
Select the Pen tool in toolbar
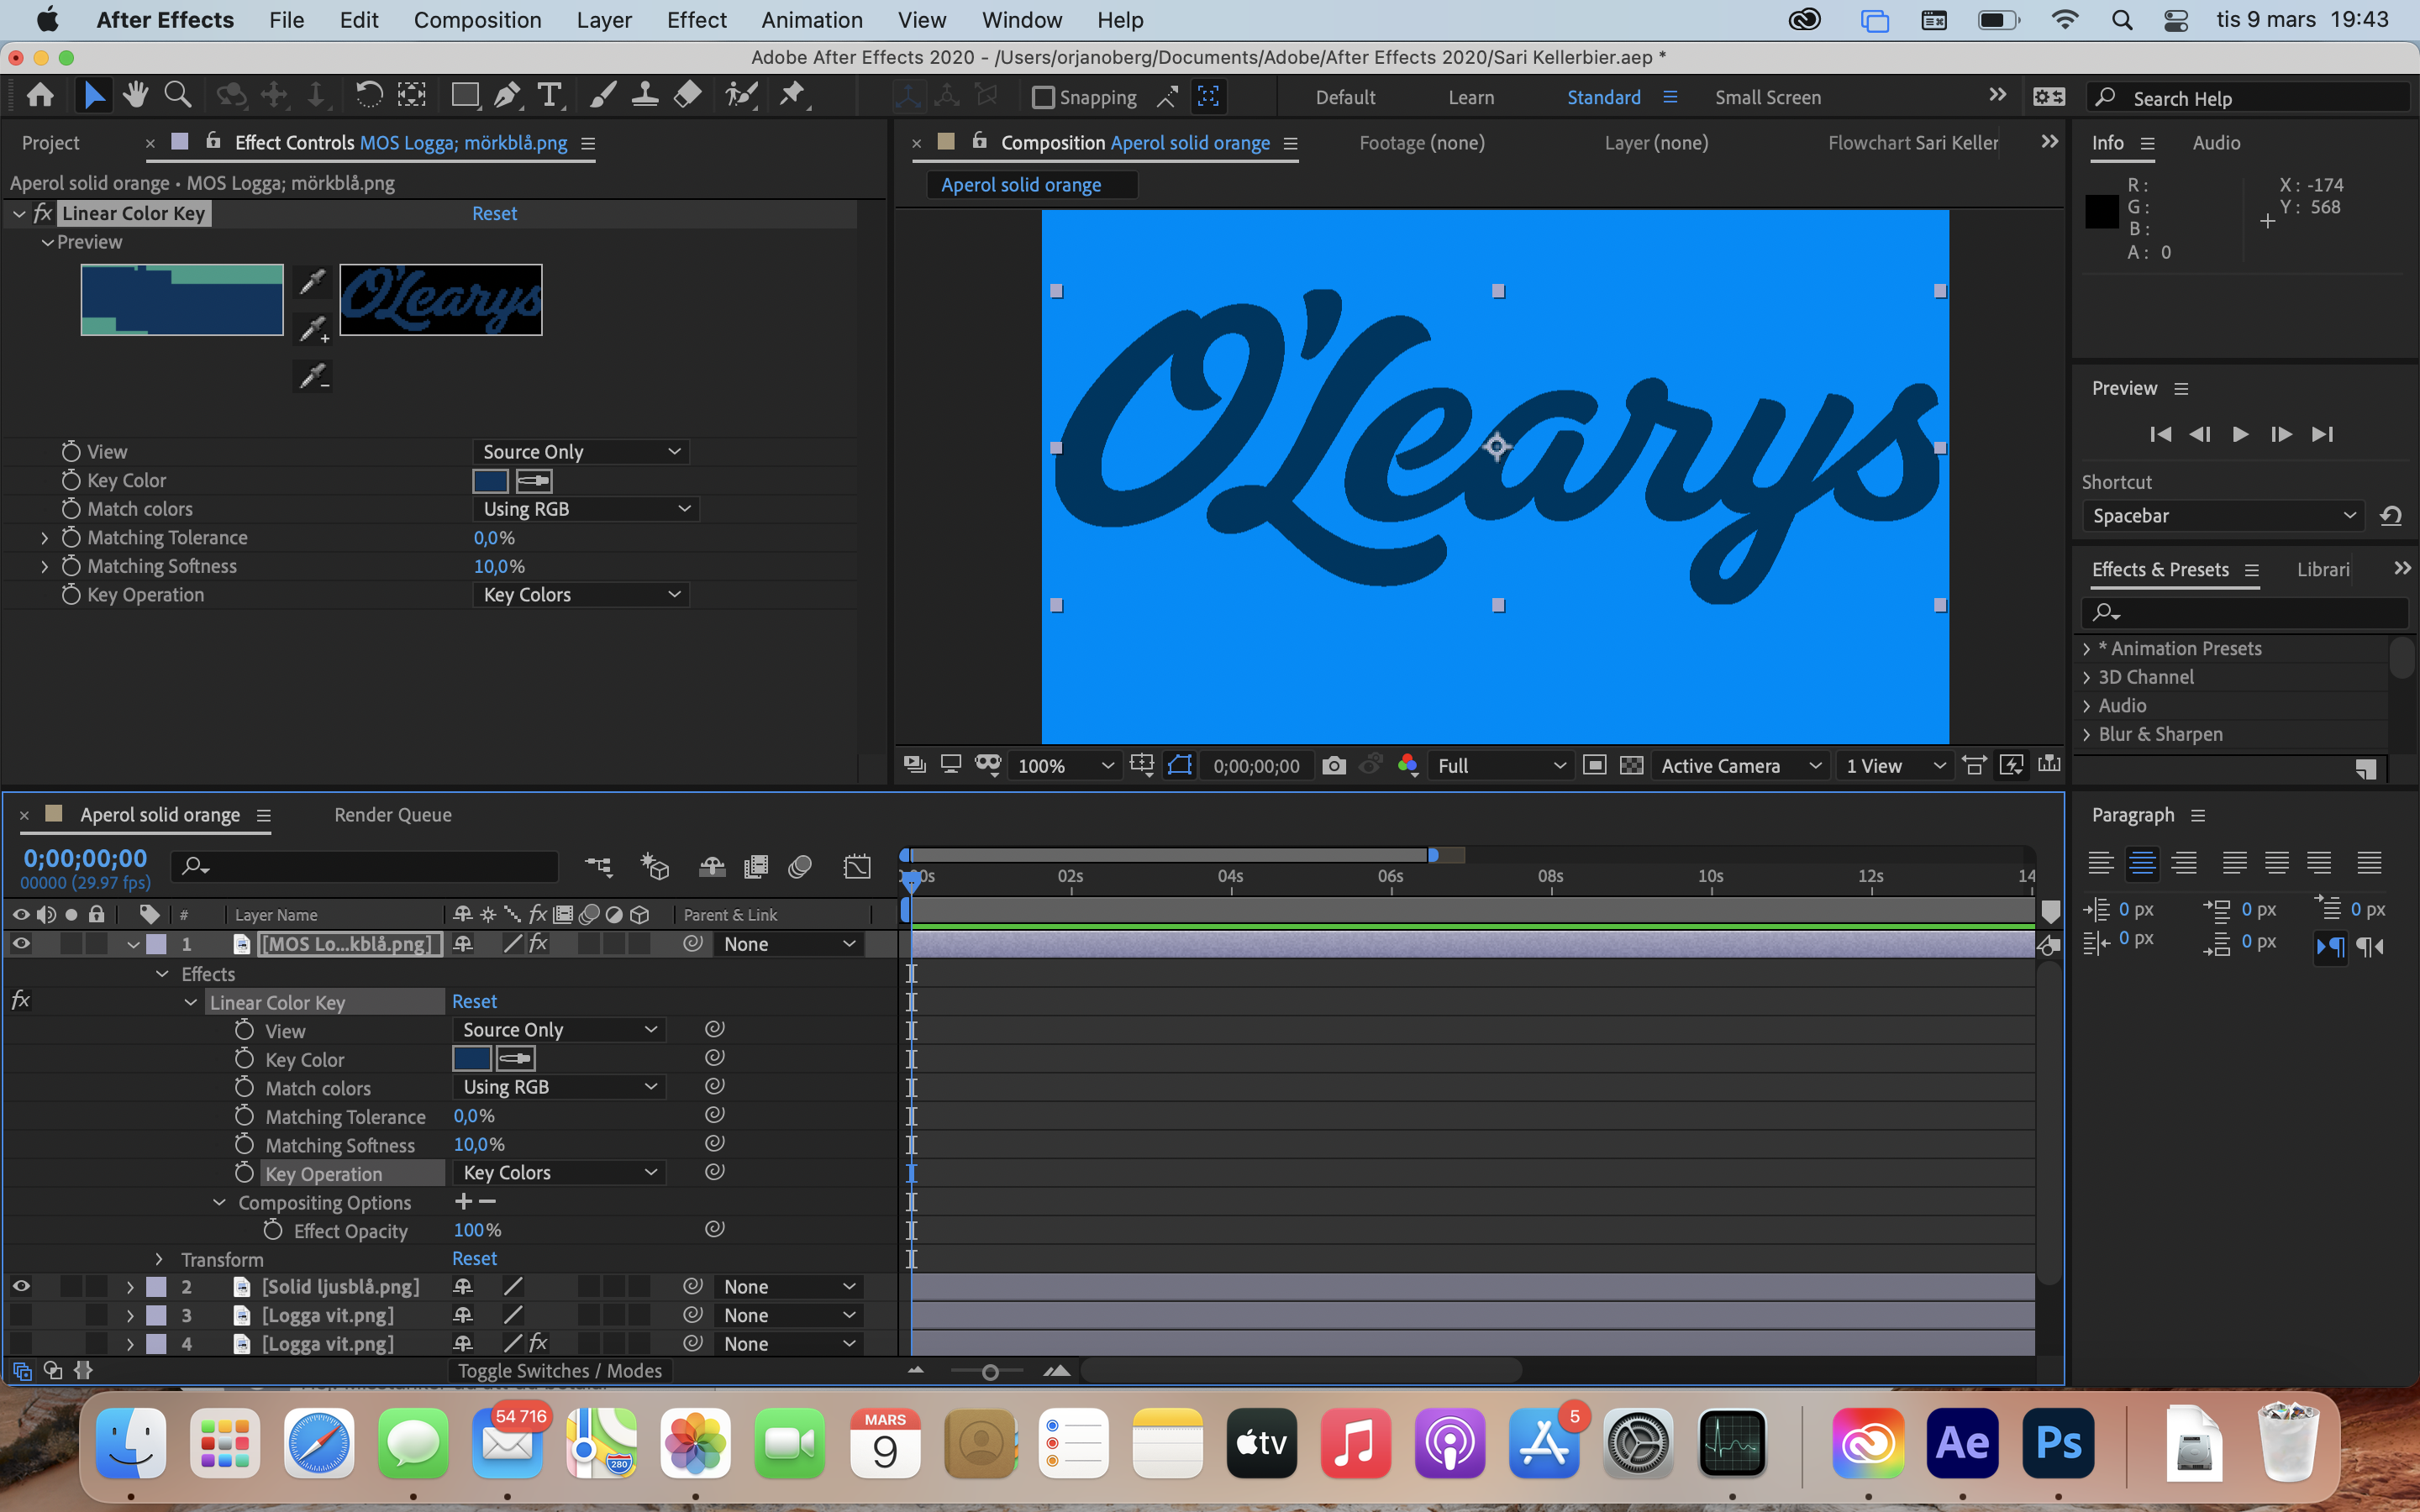507,96
